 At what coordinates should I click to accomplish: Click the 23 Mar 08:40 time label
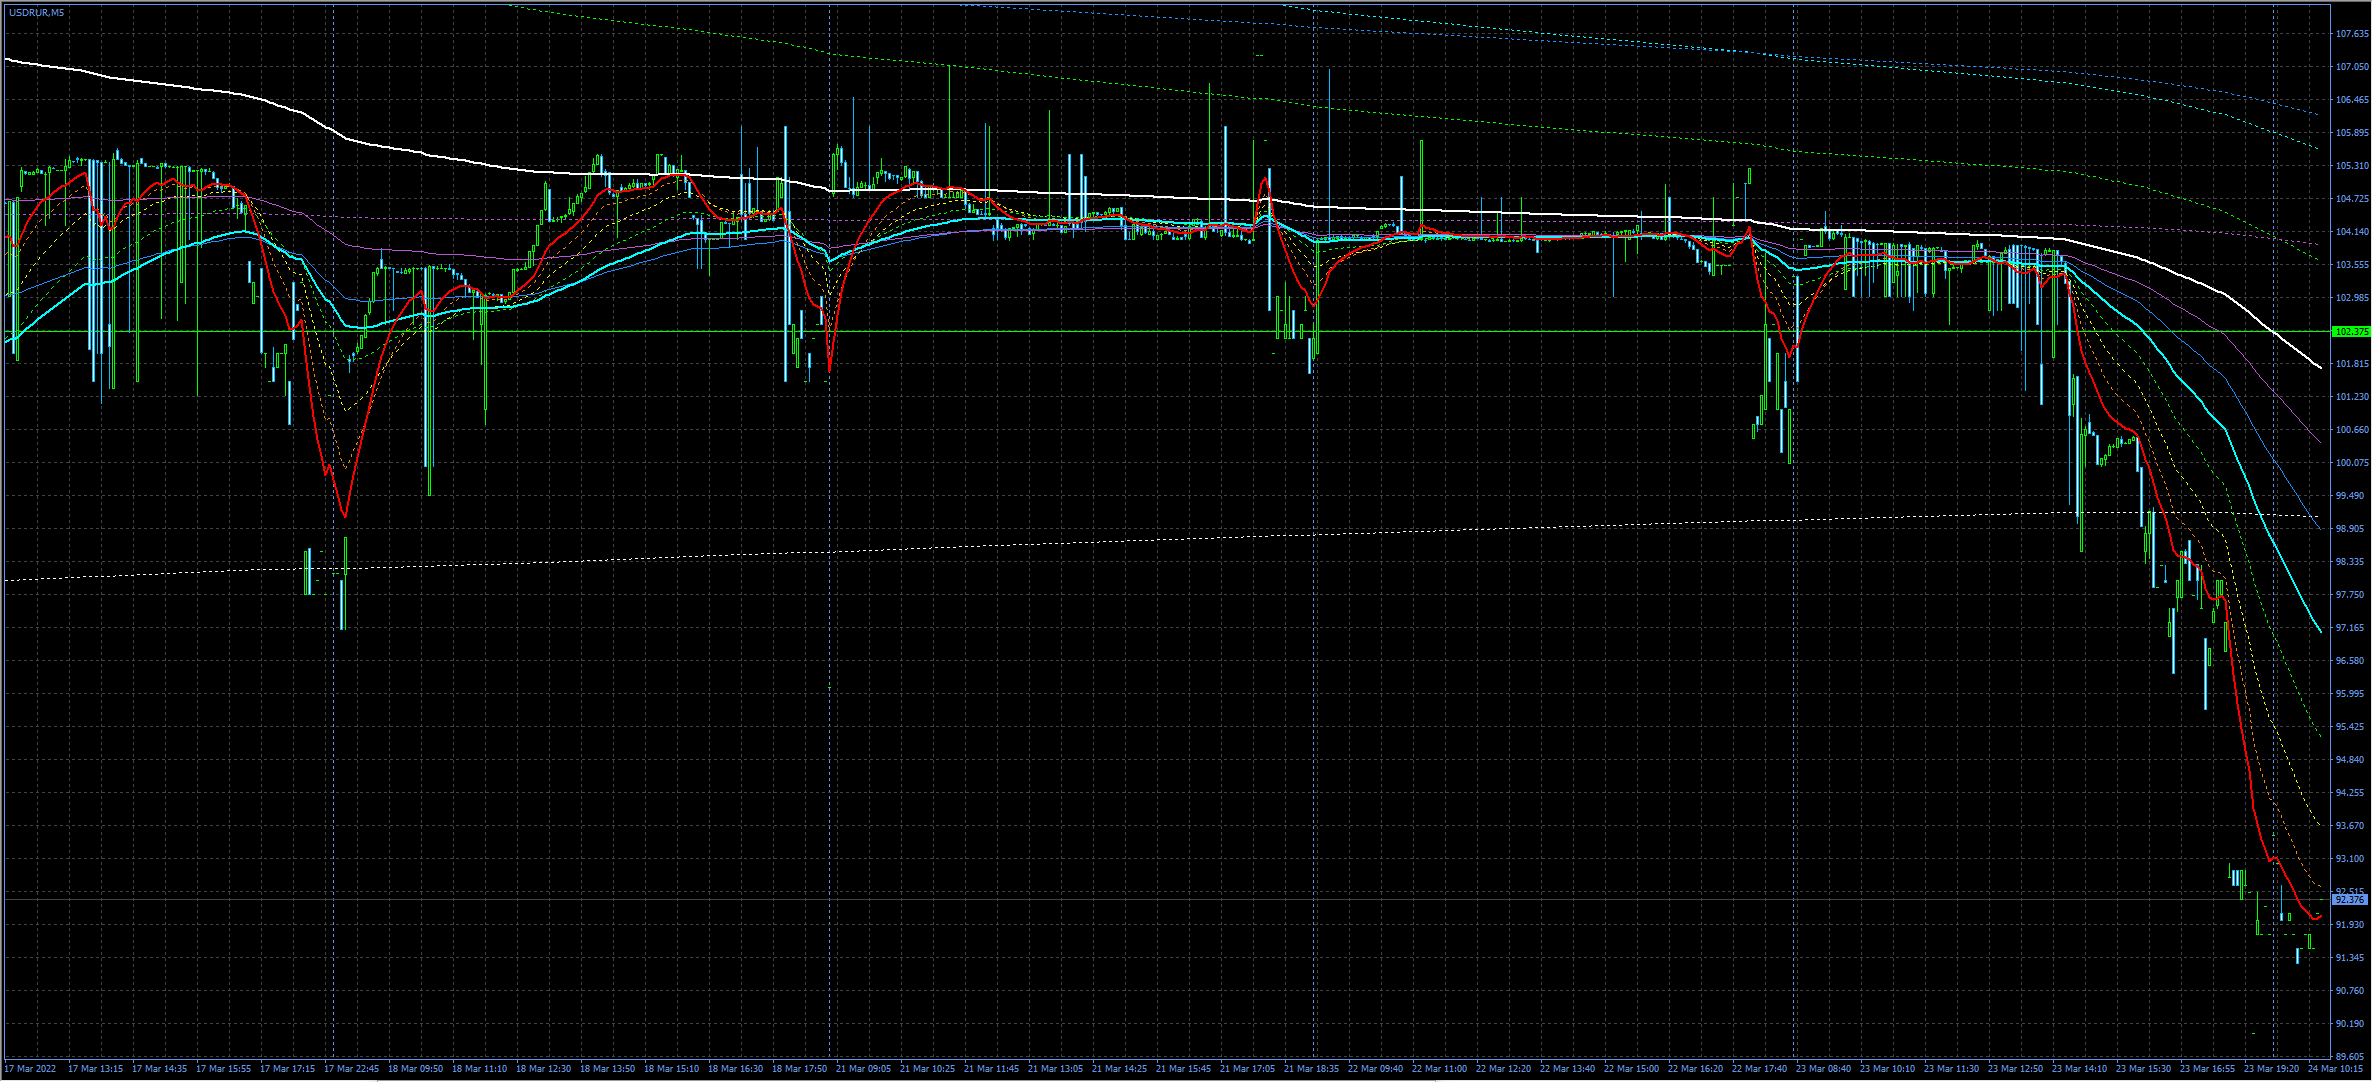pyautogui.click(x=1823, y=1068)
